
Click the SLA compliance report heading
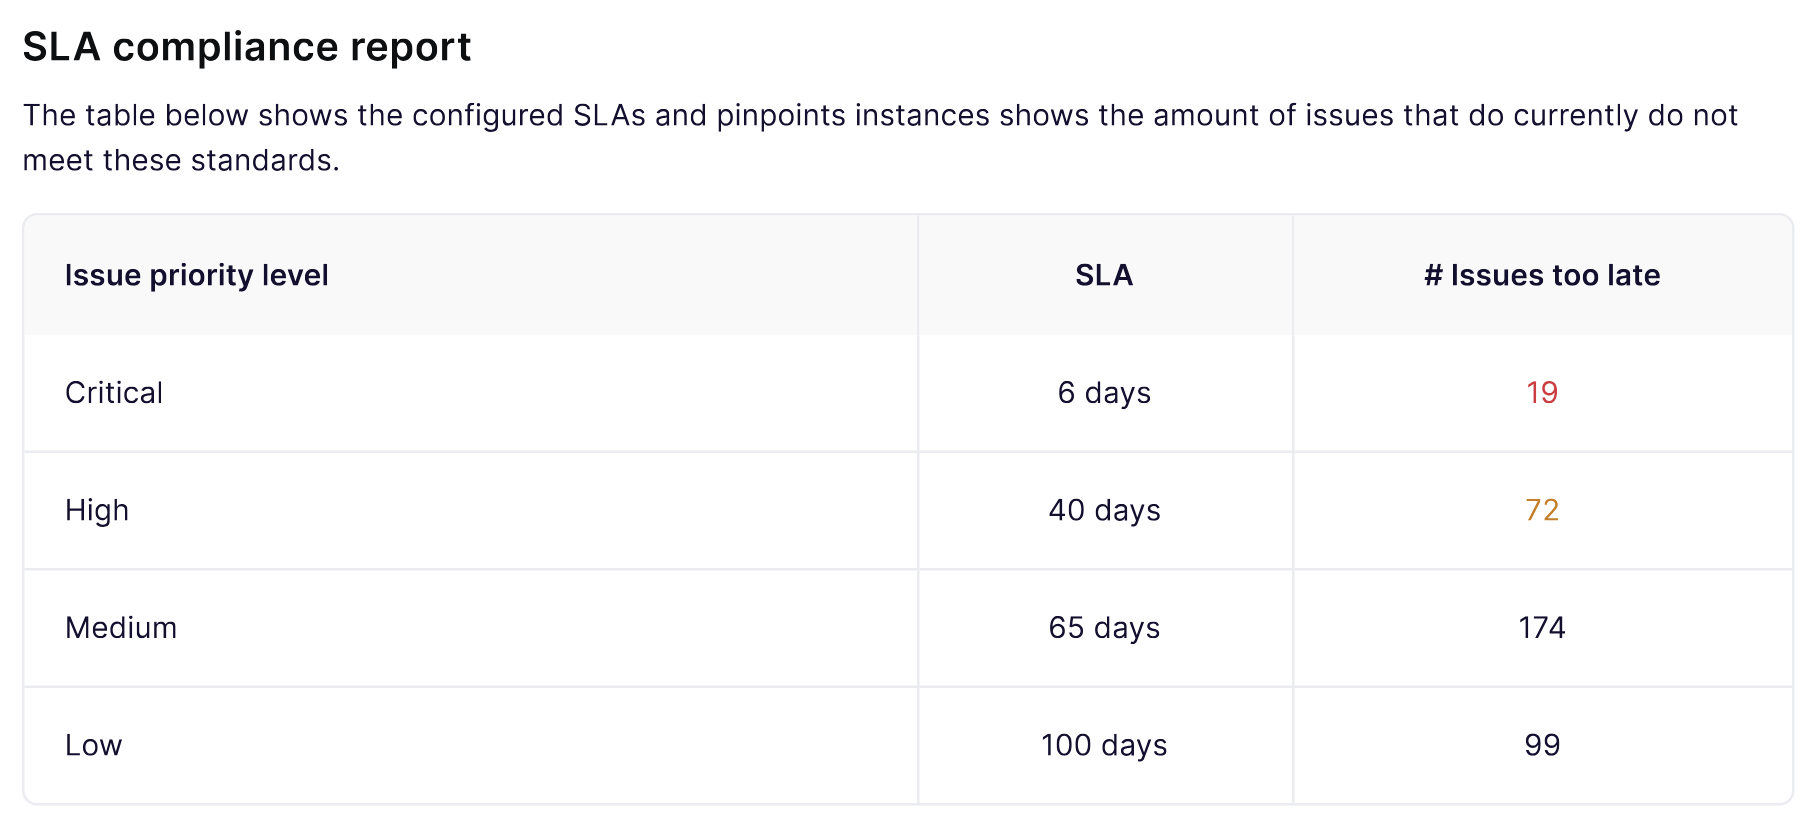tap(246, 47)
